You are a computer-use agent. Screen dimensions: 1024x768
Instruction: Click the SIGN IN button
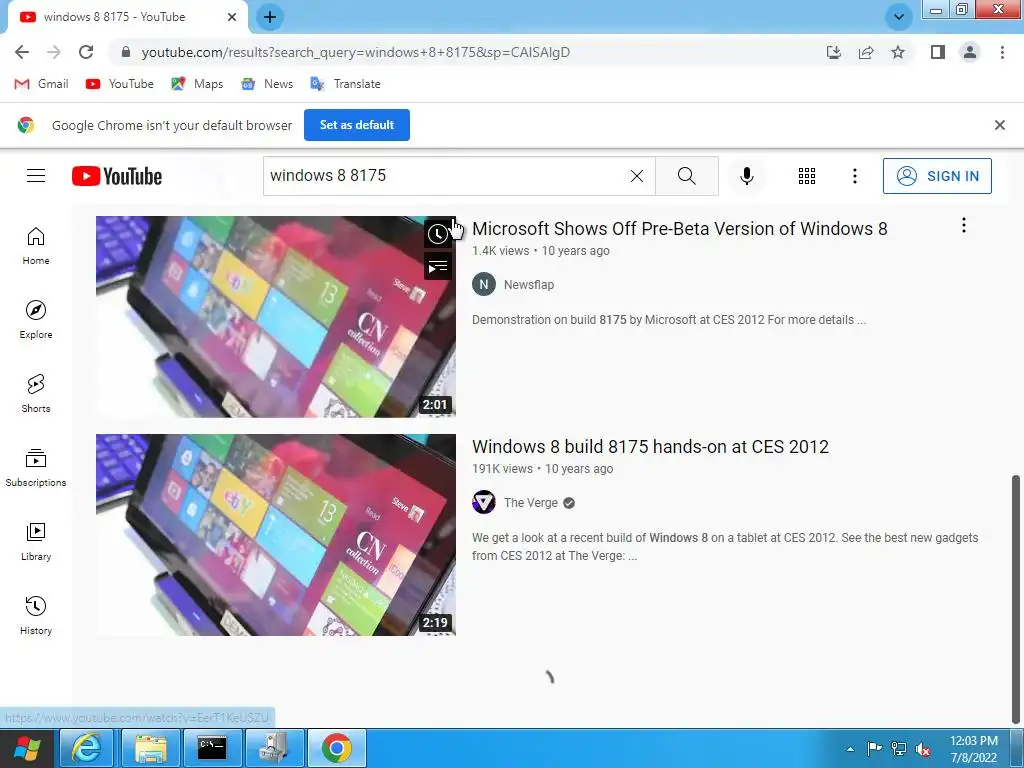pyautogui.click(x=937, y=176)
